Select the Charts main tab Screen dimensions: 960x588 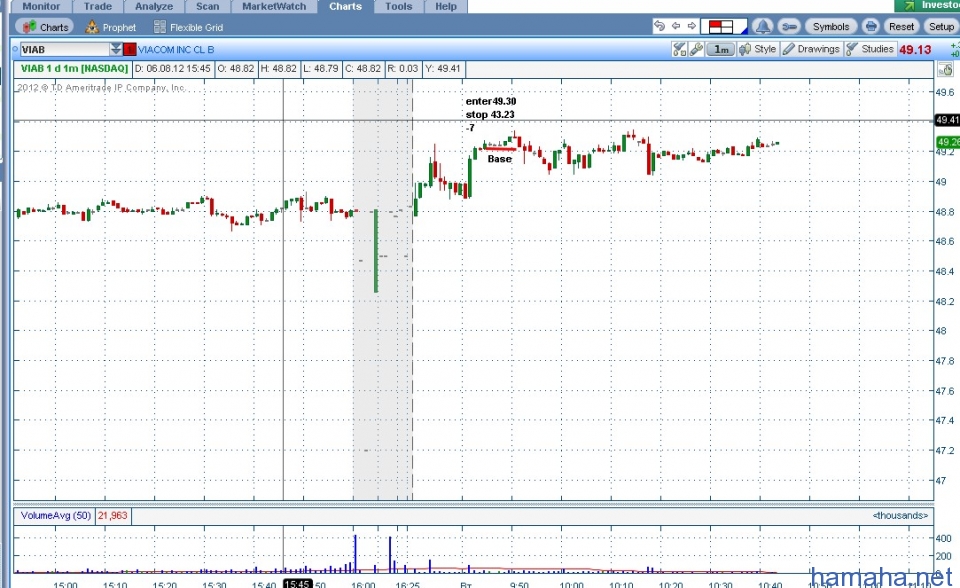click(345, 6)
